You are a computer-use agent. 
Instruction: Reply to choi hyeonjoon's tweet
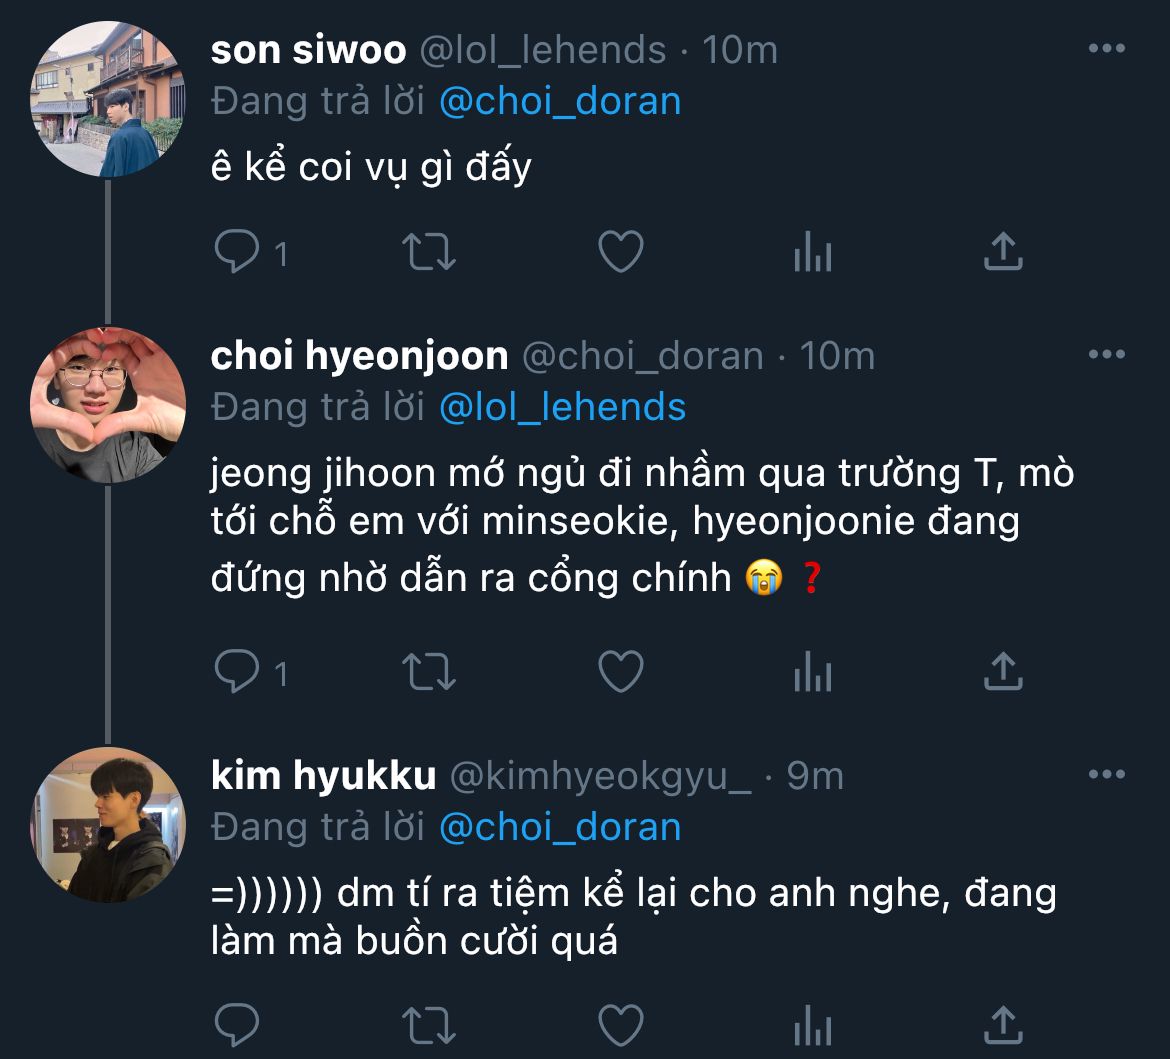tap(237, 673)
